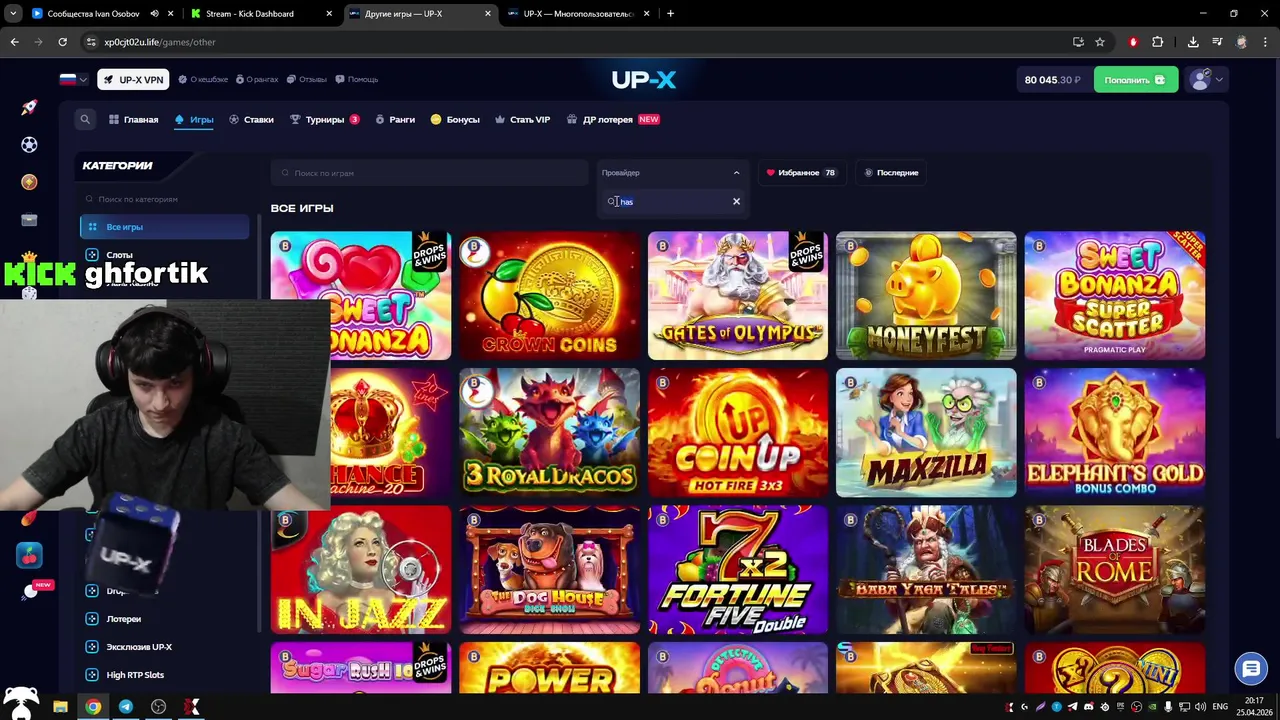Open the Gates of Olympus game

click(x=738, y=295)
